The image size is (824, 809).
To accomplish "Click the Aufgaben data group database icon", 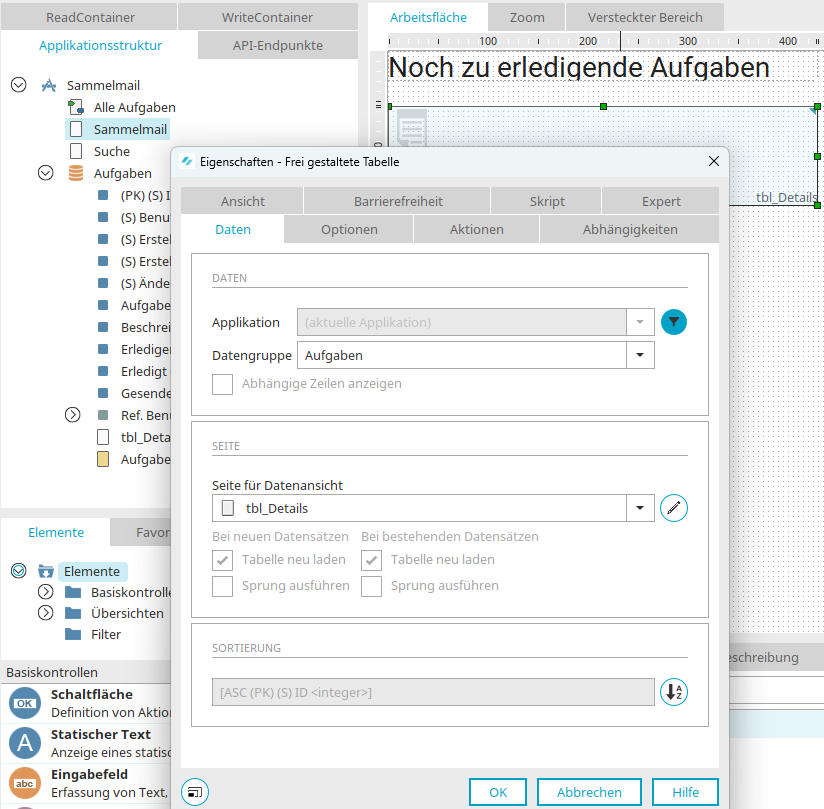I will tap(76, 173).
